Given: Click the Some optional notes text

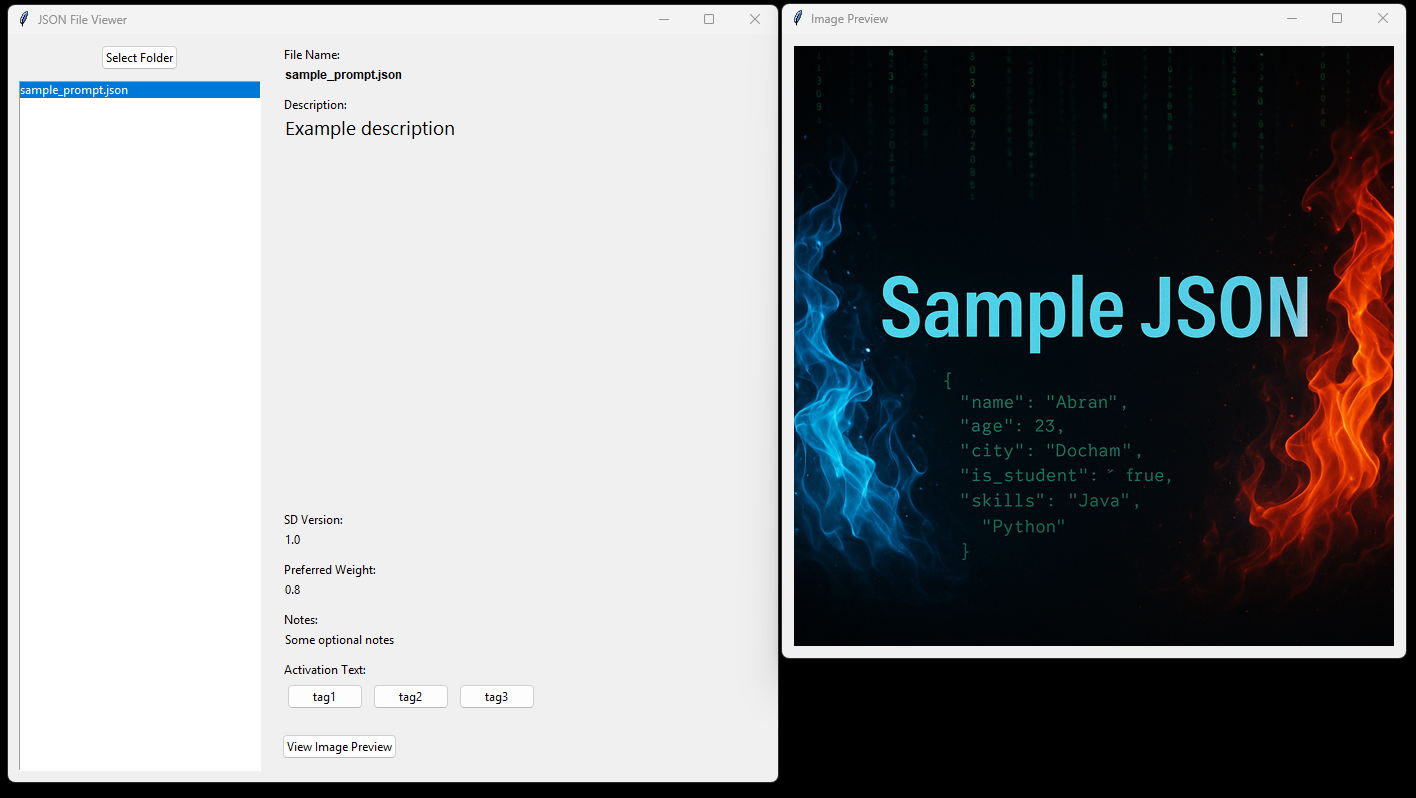Looking at the screenshot, I should pyautogui.click(x=339, y=639).
